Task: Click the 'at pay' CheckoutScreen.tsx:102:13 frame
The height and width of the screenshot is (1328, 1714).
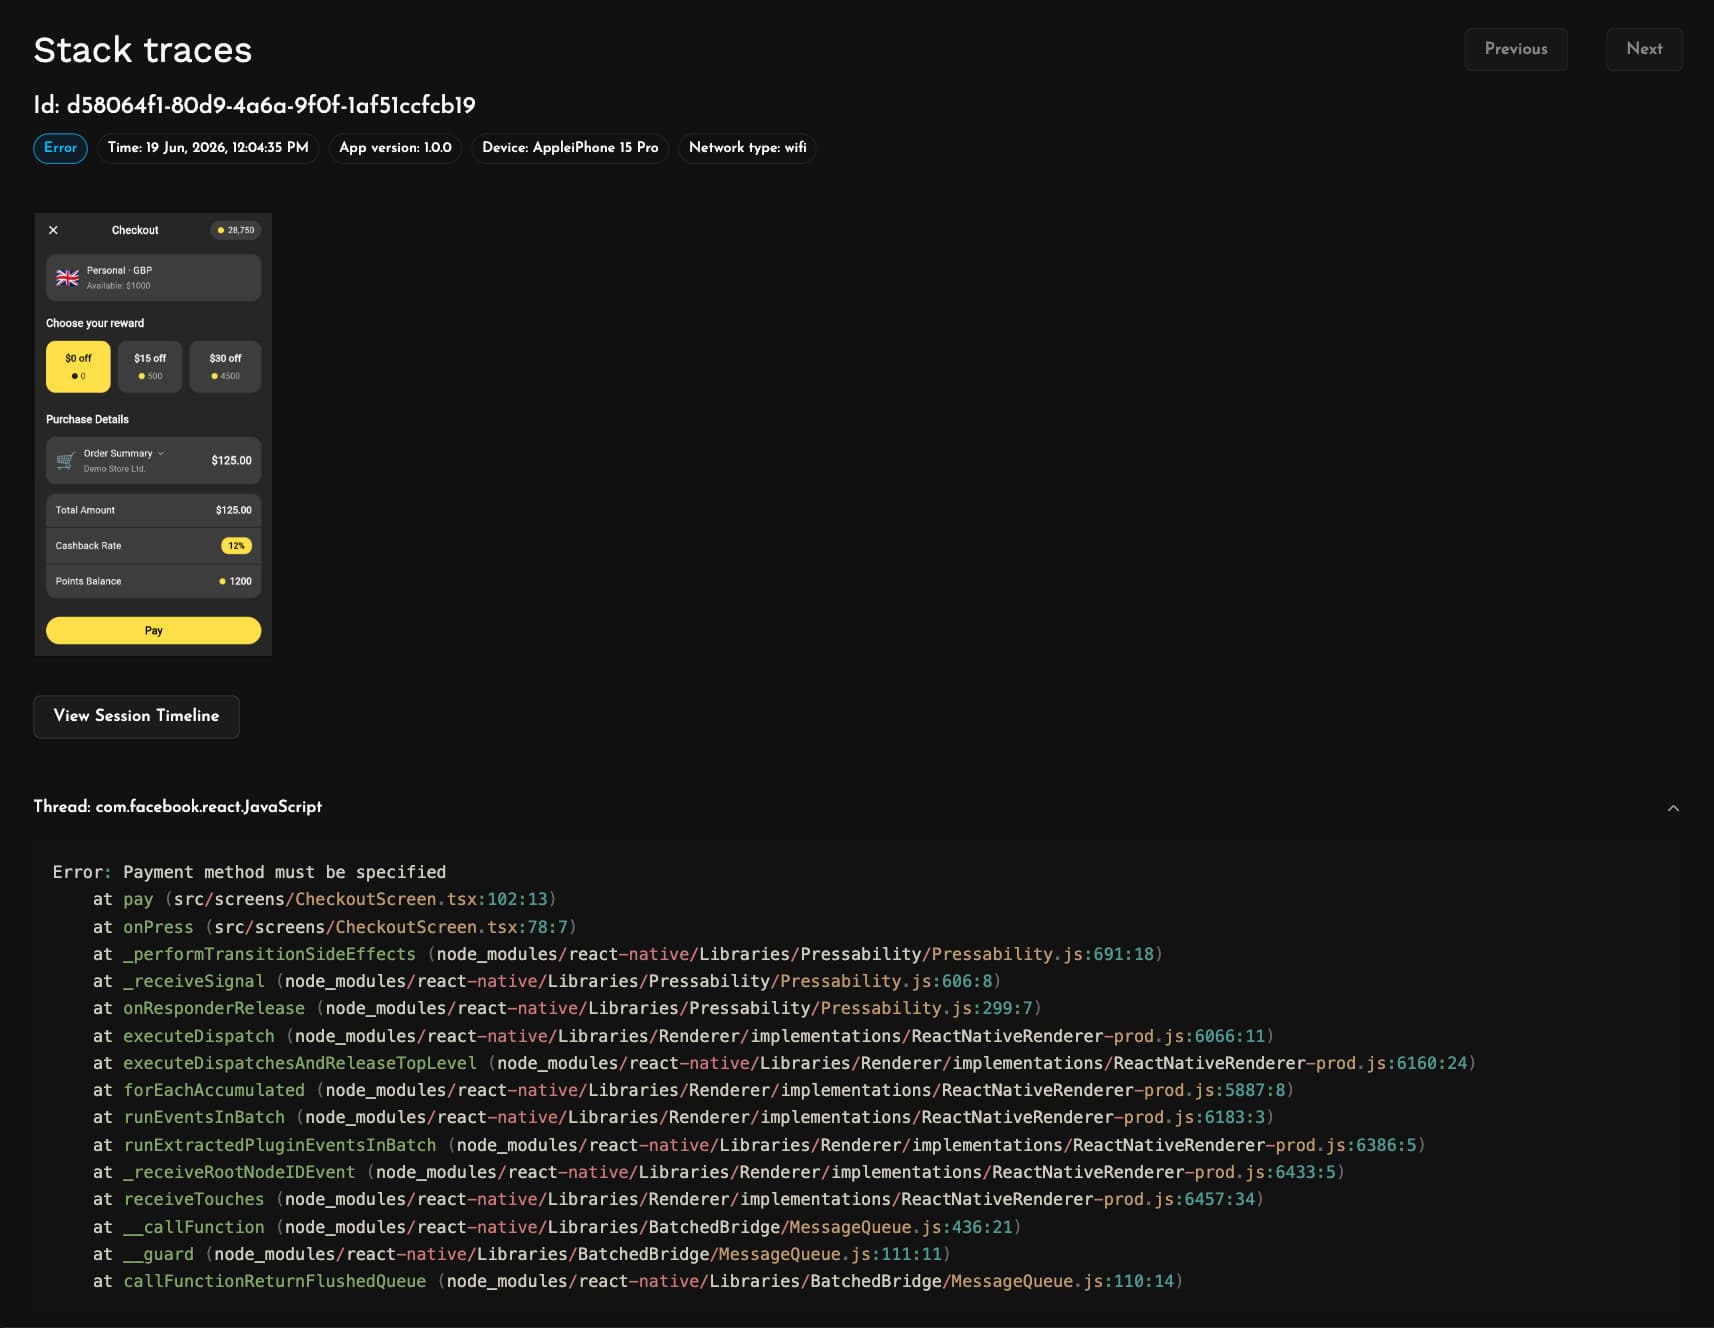Action: click(x=324, y=899)
